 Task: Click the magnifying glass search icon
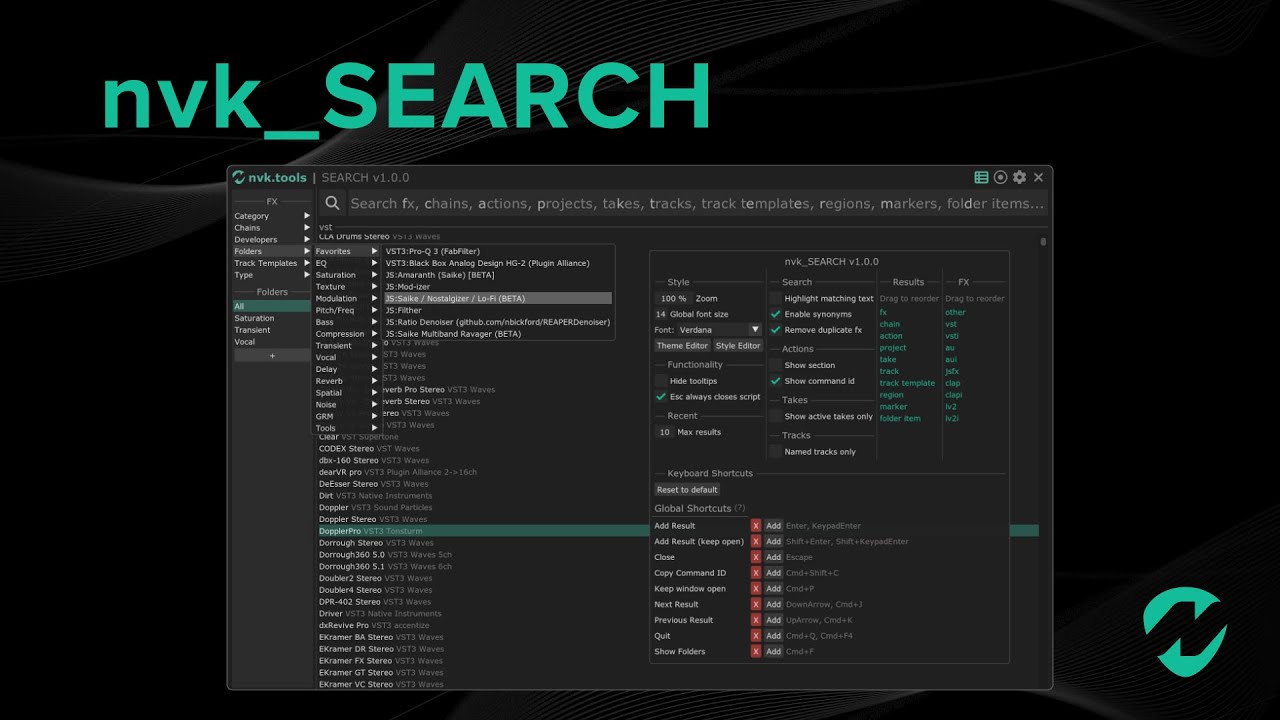(333, 203)
